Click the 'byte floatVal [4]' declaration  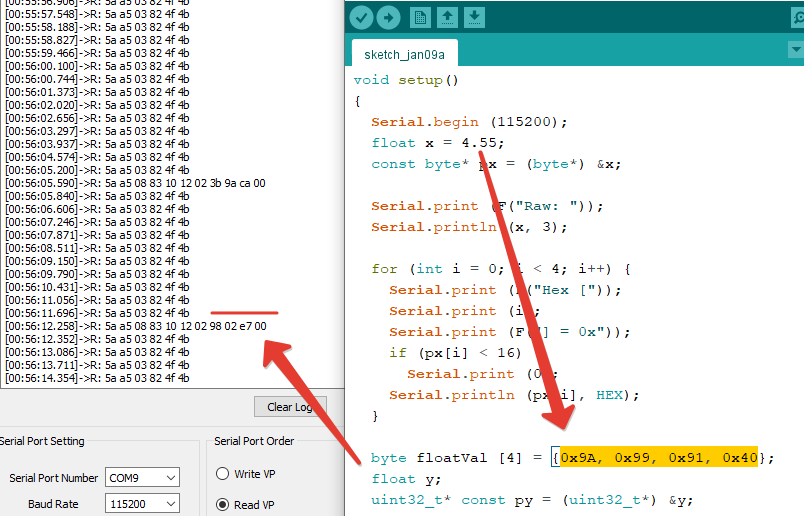pos(572,458)
